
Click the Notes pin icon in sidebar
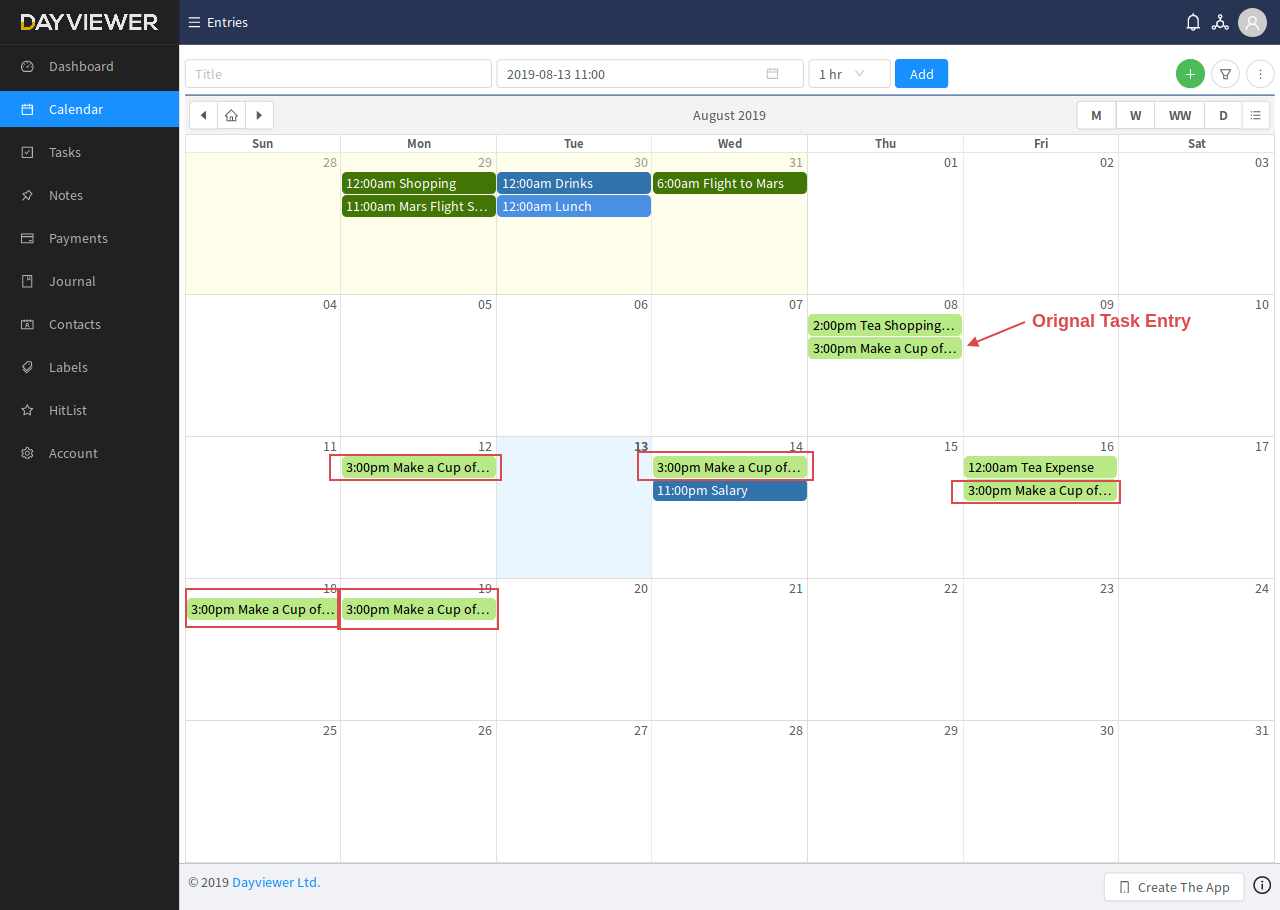point(28,195)
